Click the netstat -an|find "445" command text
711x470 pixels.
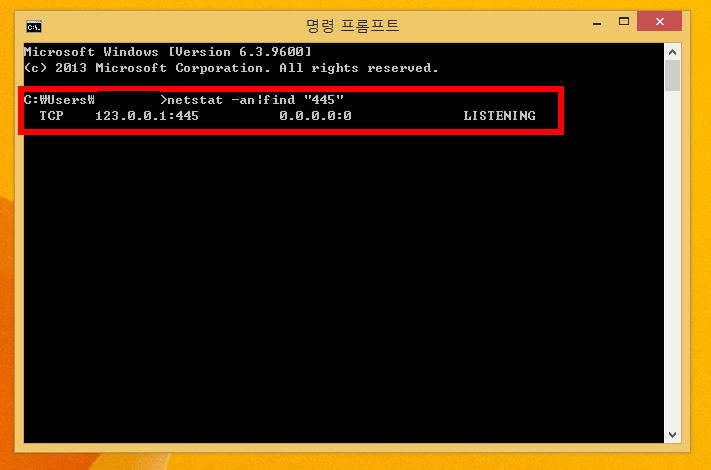click(x=256, y=100)
